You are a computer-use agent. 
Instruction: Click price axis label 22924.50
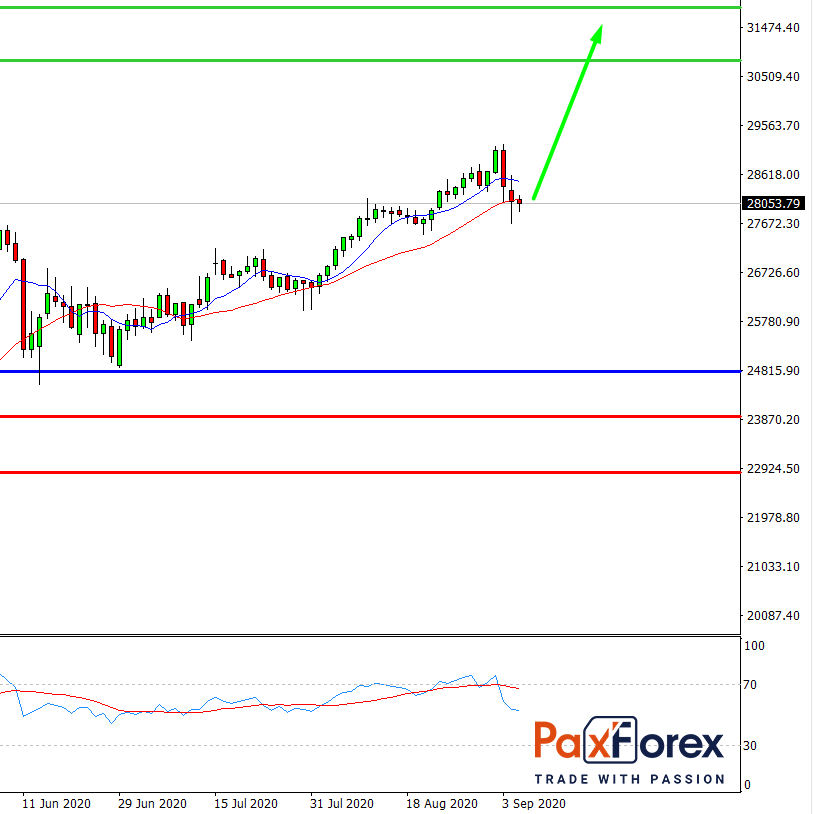[x=773, y=469]
